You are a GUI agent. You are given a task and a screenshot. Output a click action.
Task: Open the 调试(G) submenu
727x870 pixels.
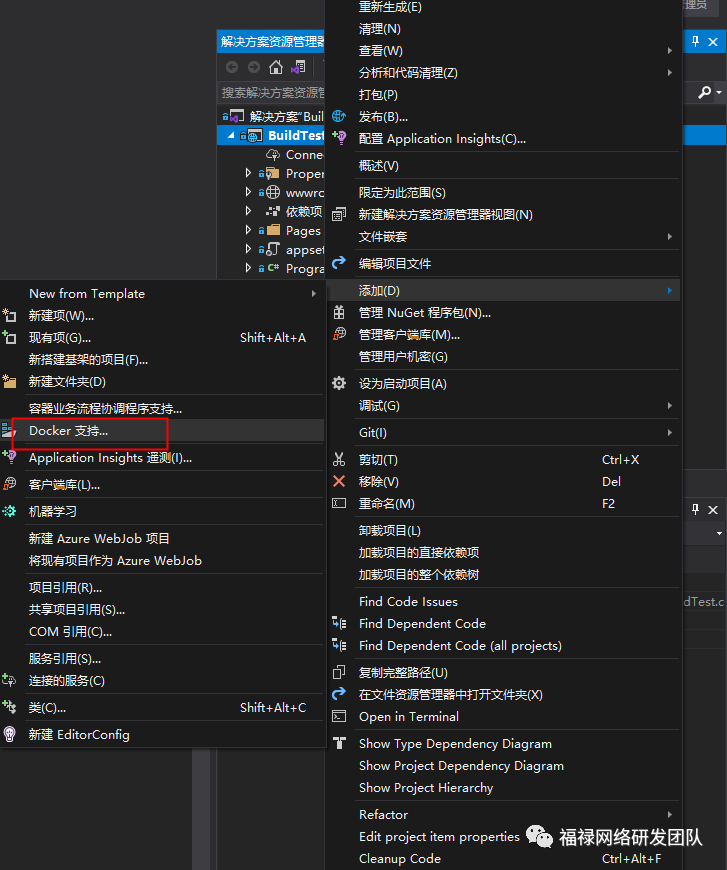click(x=503, y=406)
